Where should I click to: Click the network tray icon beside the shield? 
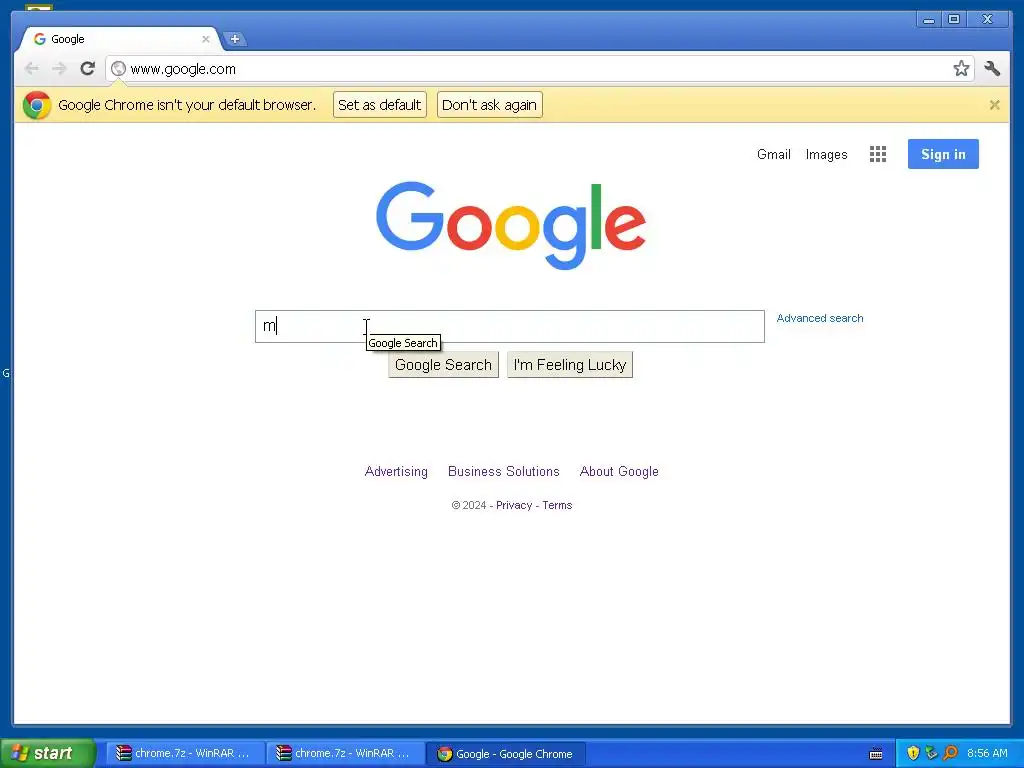pos(931,753)
